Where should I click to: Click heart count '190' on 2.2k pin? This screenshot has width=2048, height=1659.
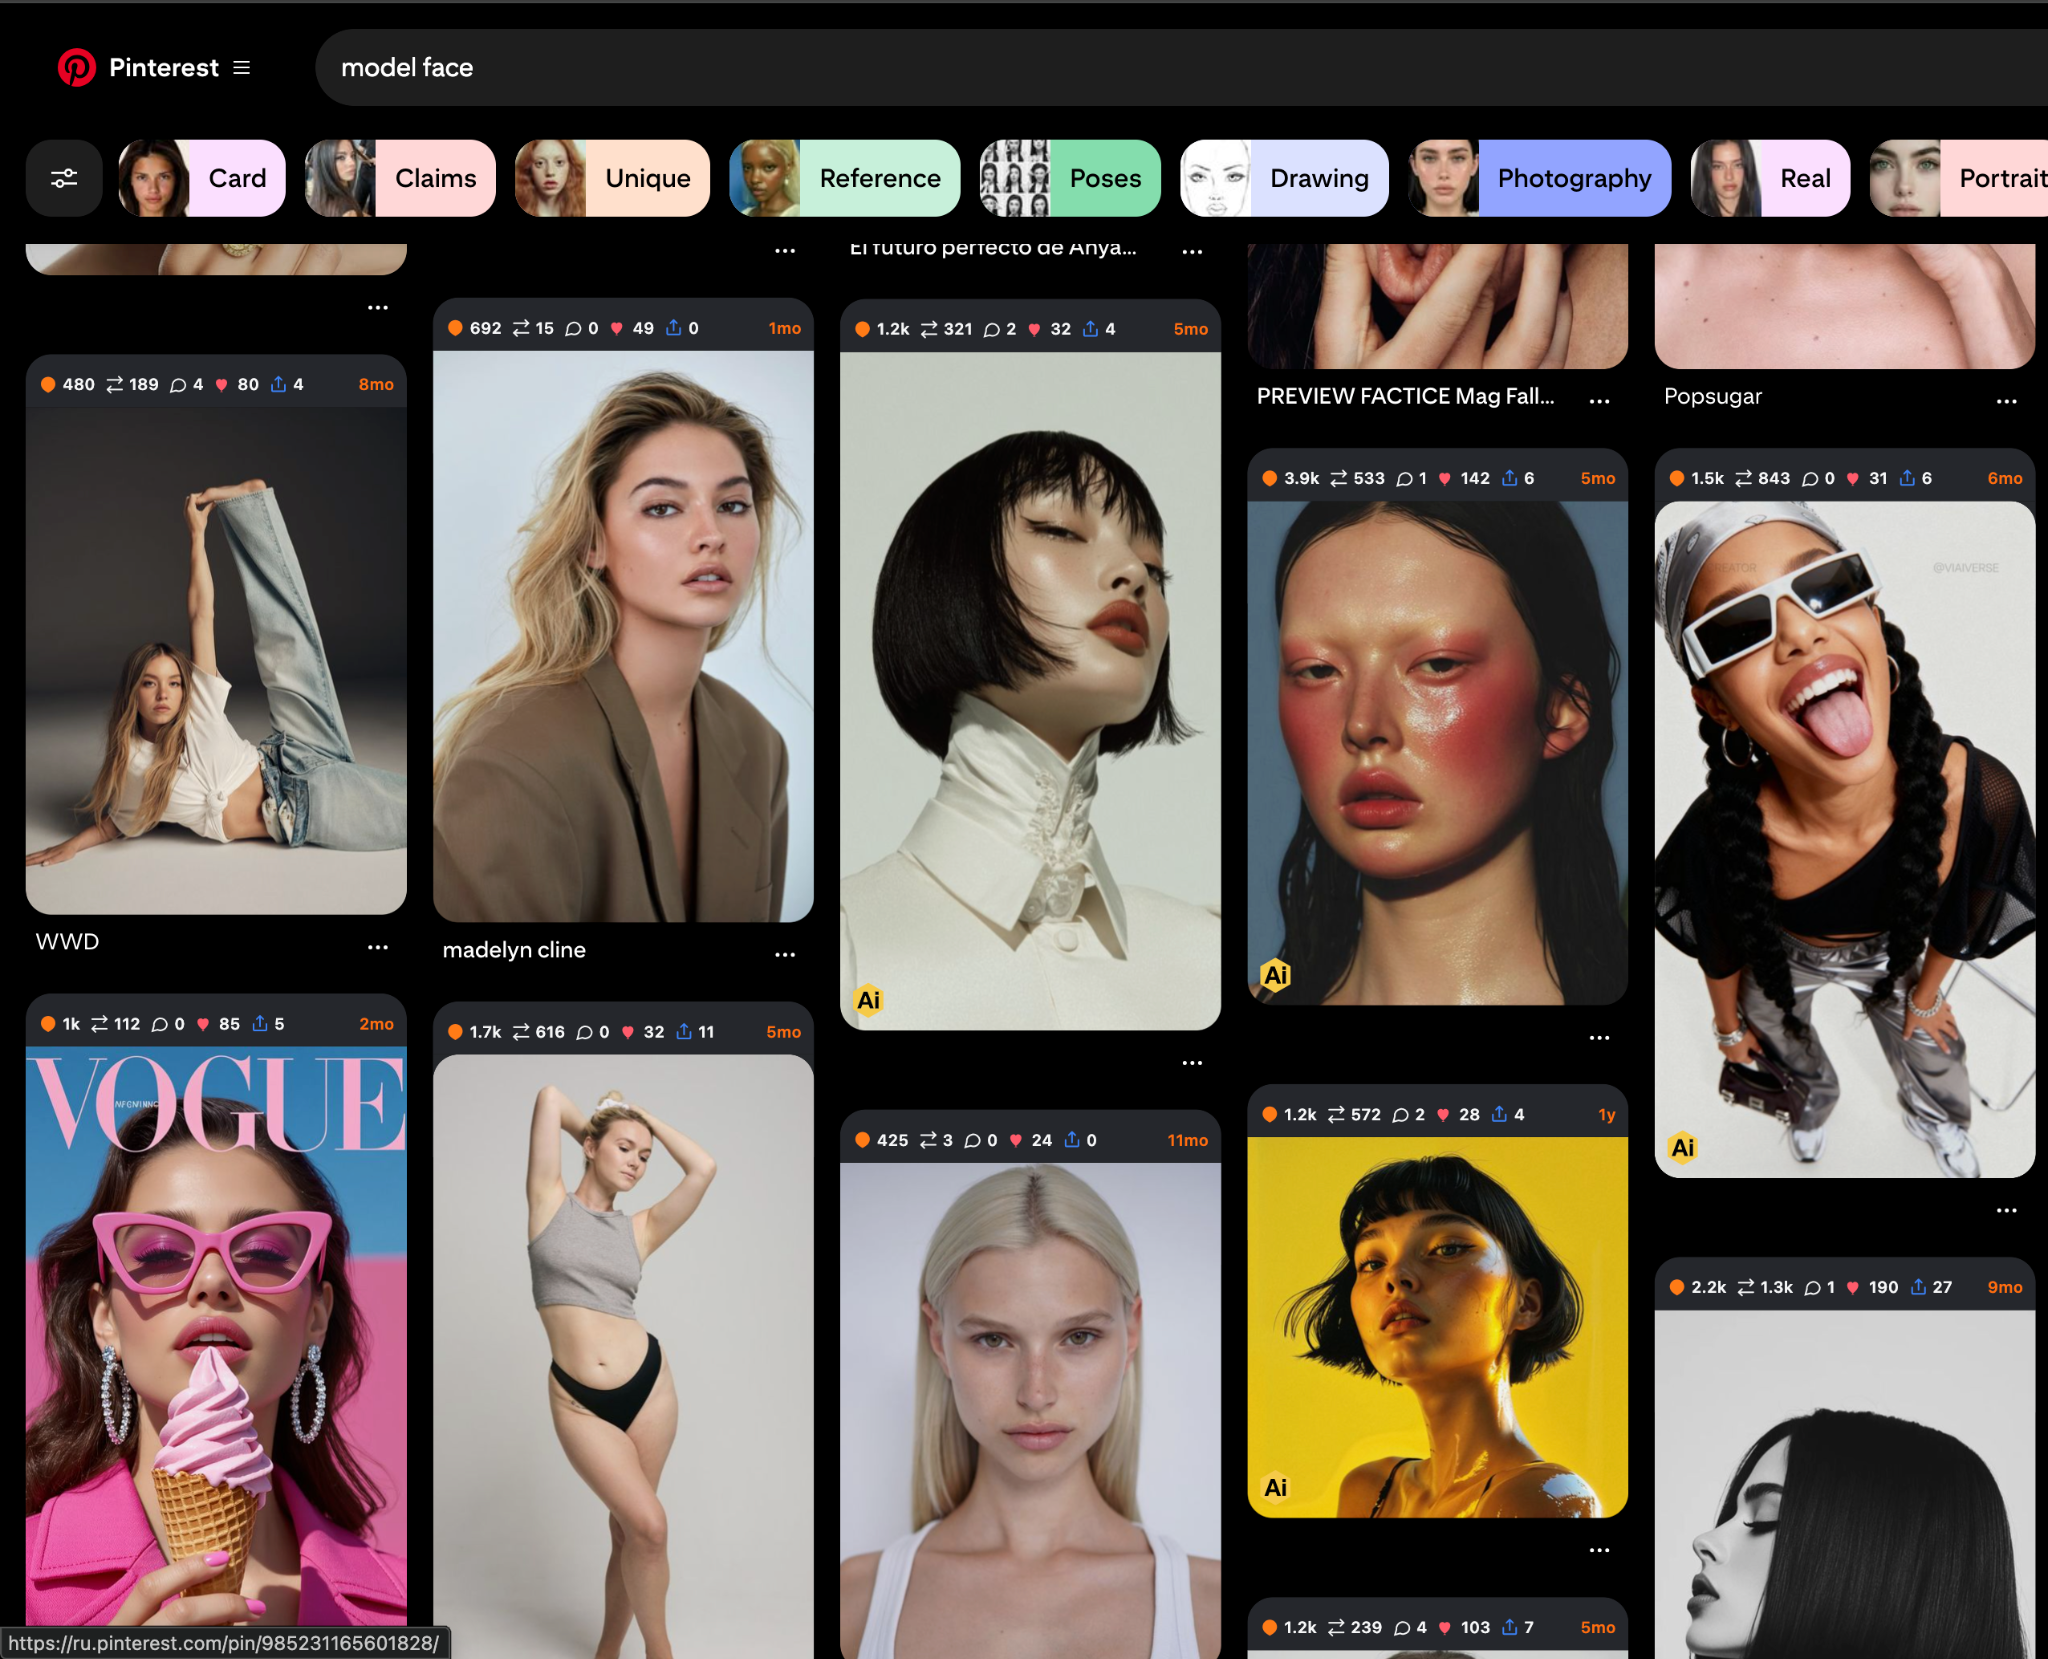(x=1883, y=1287)
